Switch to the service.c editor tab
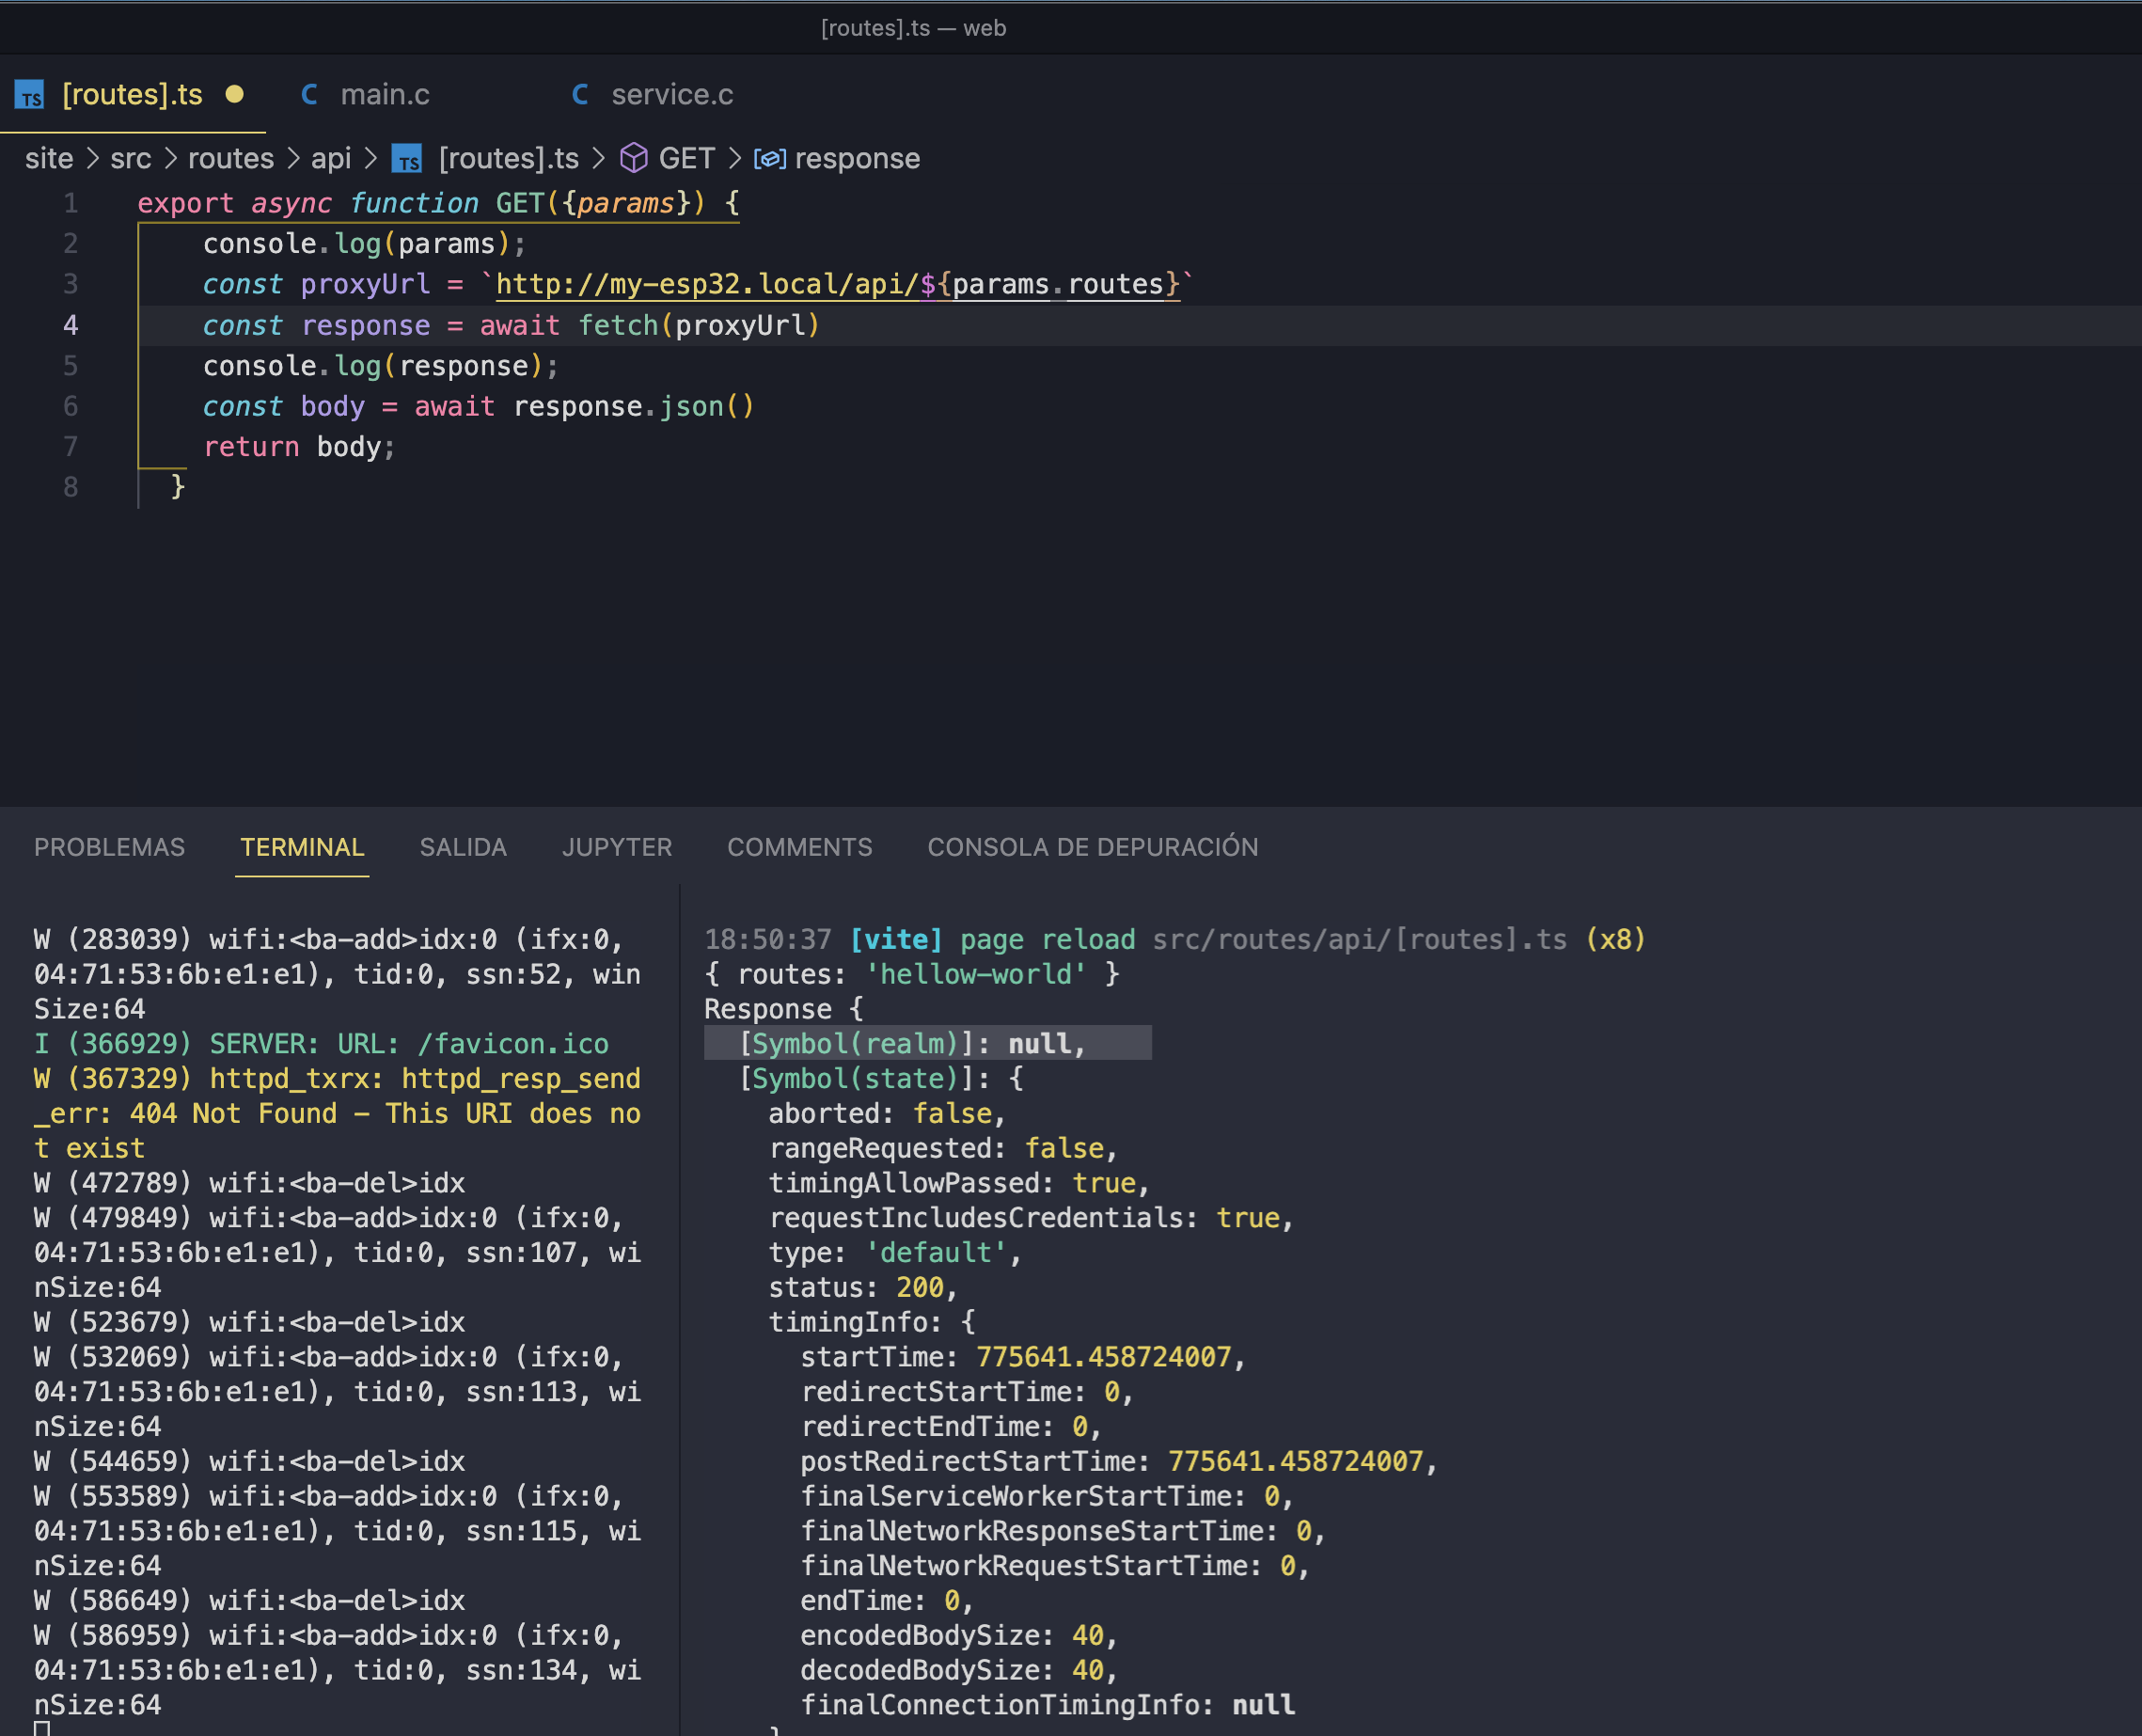Viewport: 2142px width, 1736px height. [x=671, y=95]
